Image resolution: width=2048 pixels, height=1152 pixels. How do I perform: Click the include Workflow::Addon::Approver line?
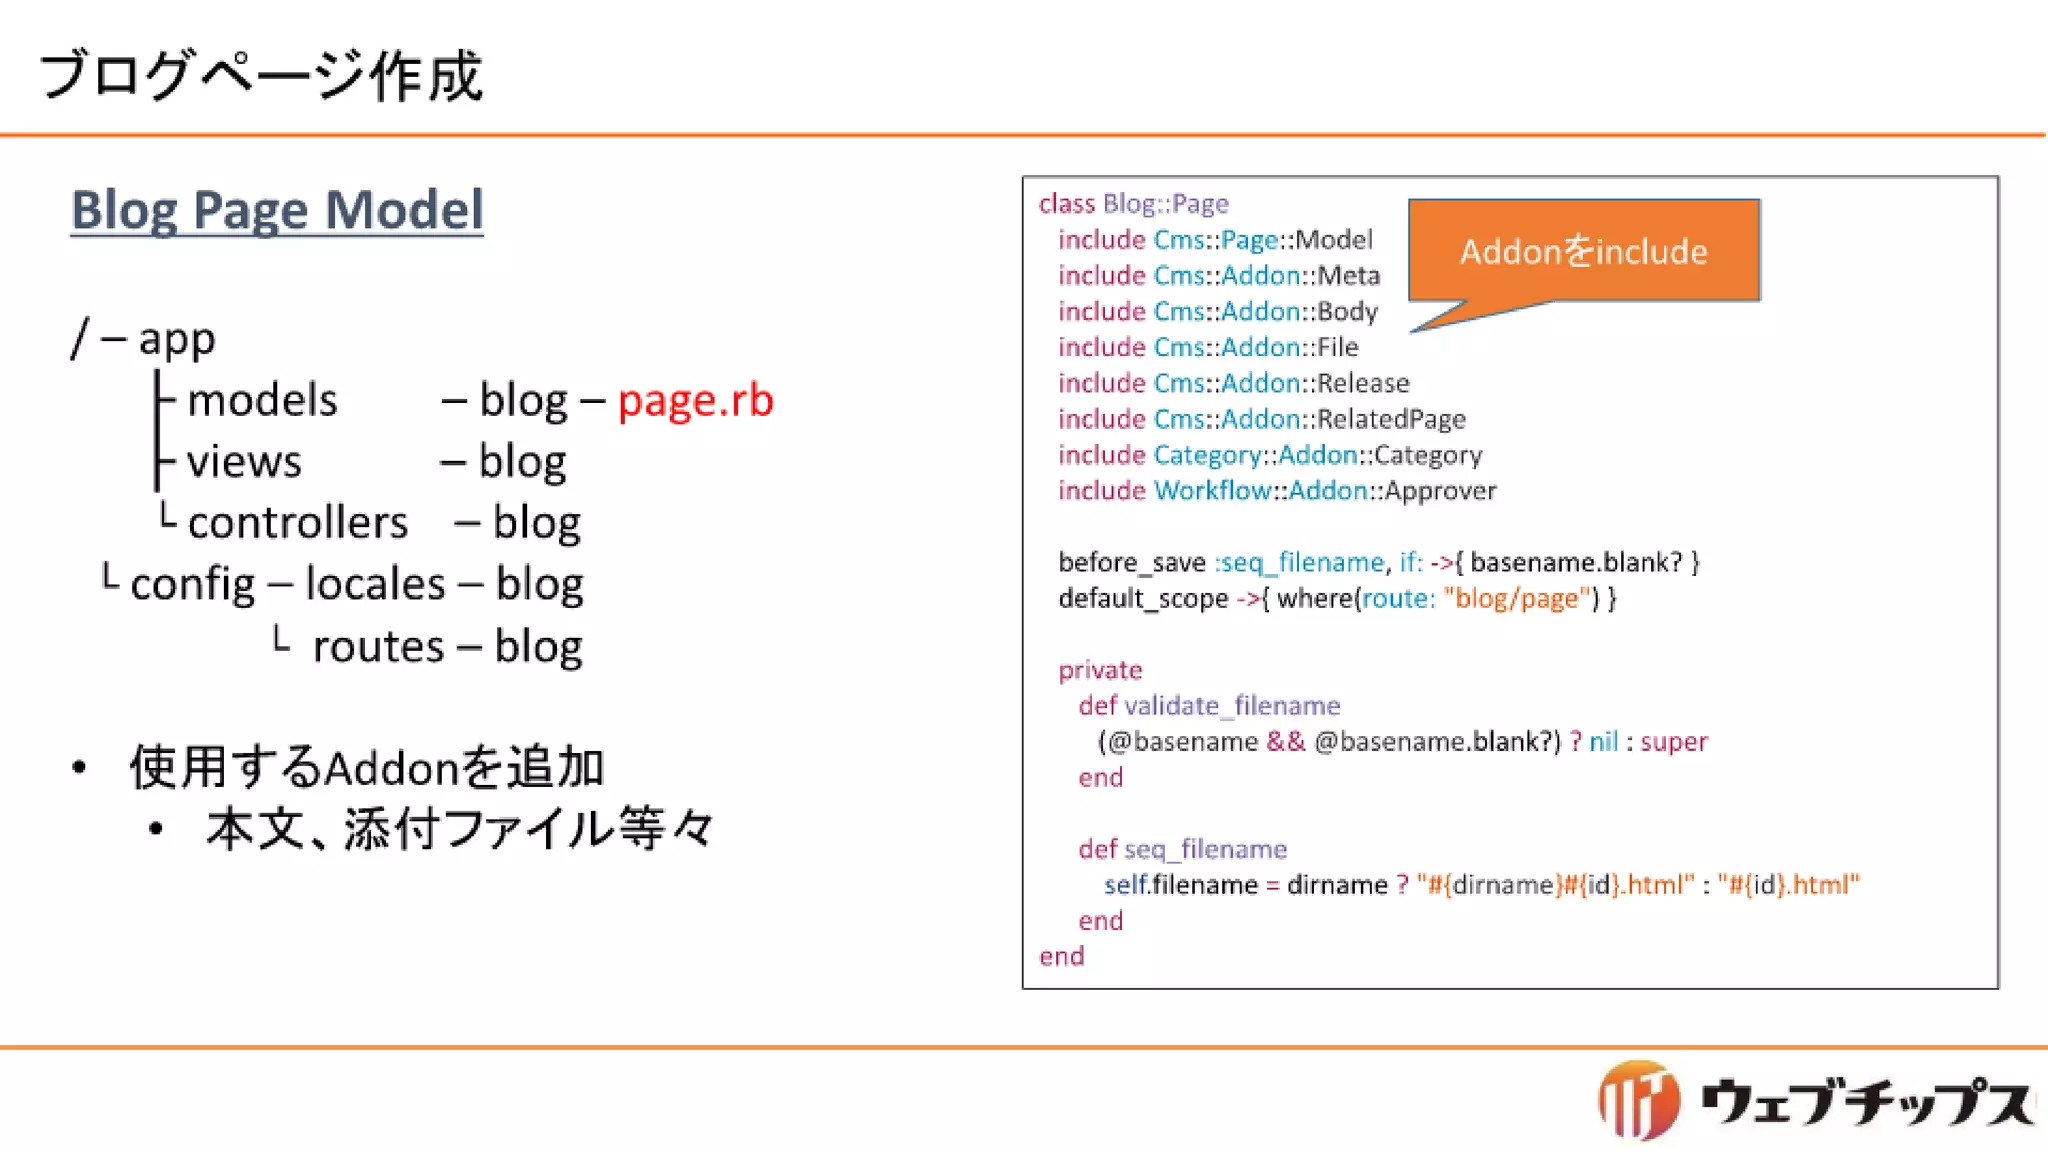pyautogui.click(x=1276, y=491)
